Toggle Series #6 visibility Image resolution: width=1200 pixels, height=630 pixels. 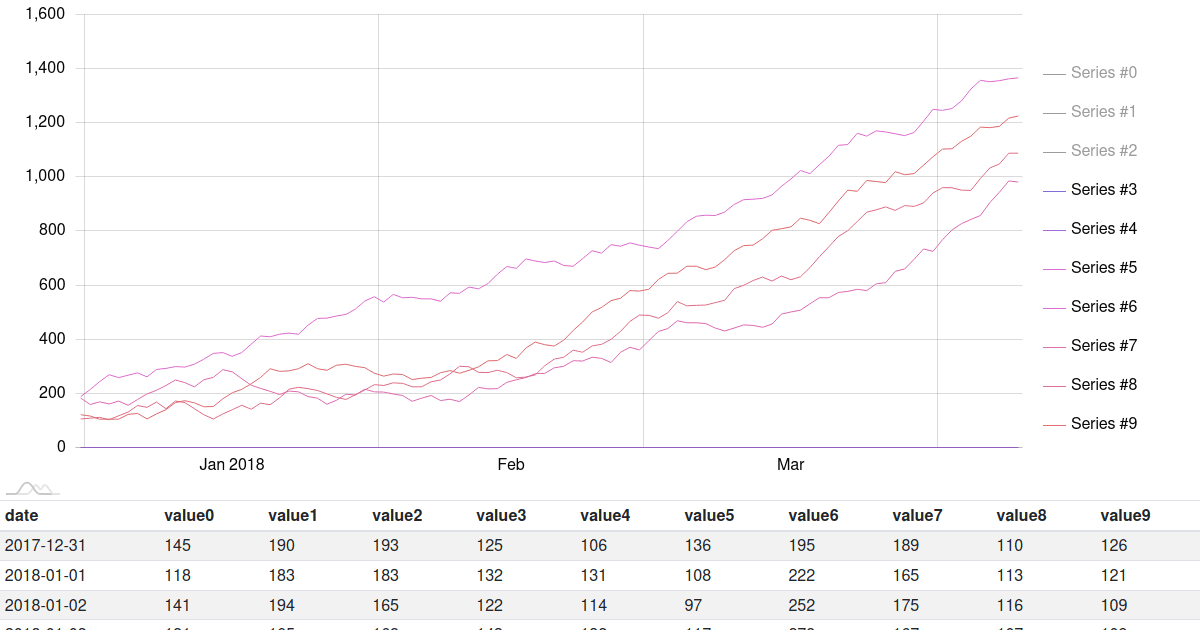[x=1100, y=306]
